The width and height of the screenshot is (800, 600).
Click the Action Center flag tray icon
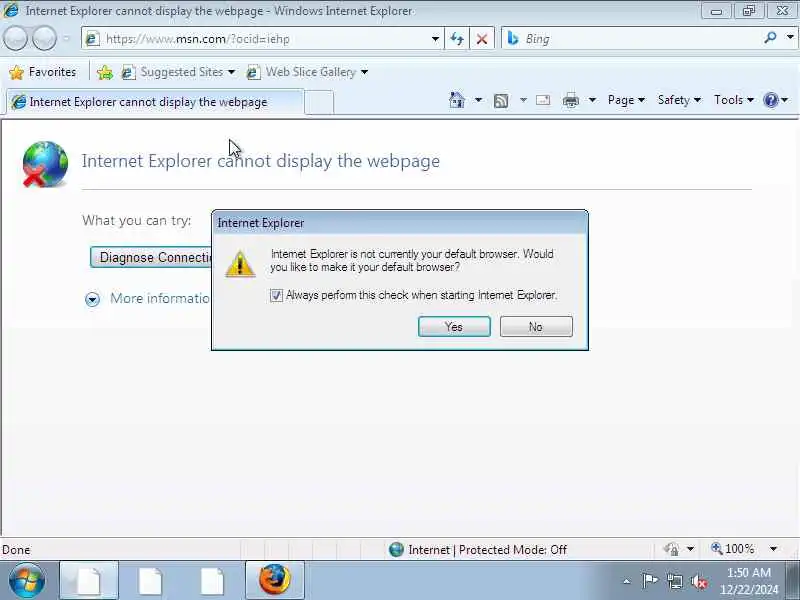[x=650, y=581]
